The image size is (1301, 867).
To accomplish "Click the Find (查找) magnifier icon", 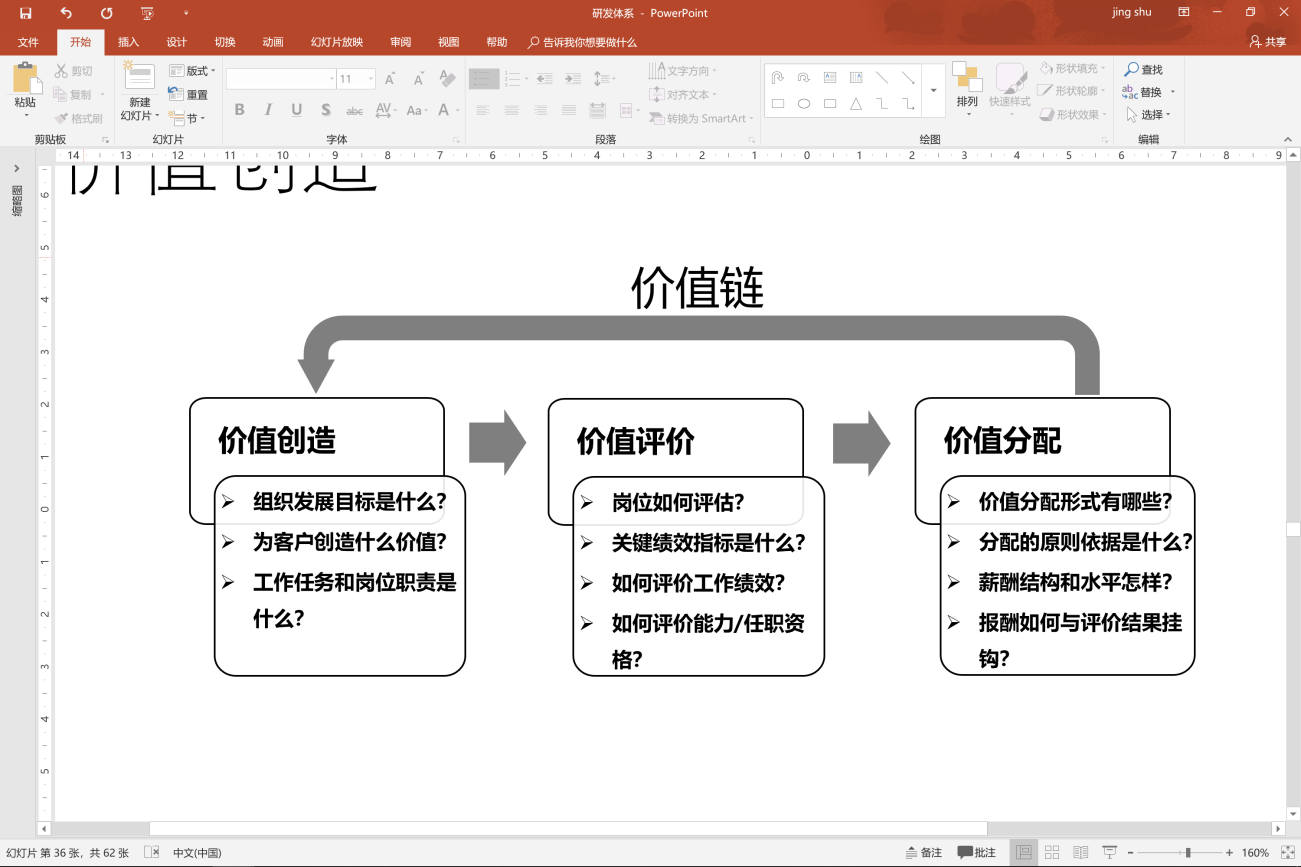I will [1132, 70].
